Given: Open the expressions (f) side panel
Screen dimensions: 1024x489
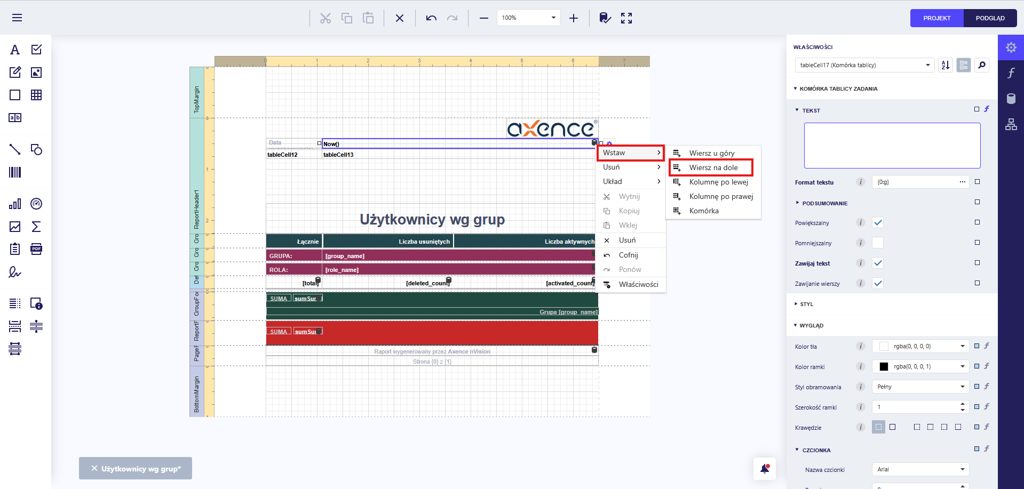Looking at the screenshot, I should pyautogui.click(x=1011, y=73).
